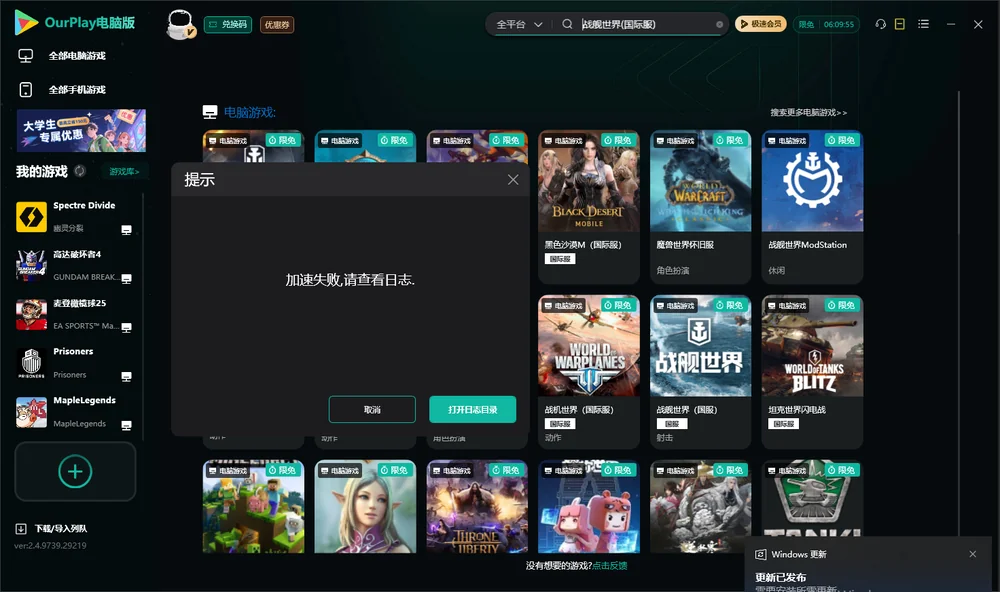Open the list menu icon in the title bar

(923, 24)
